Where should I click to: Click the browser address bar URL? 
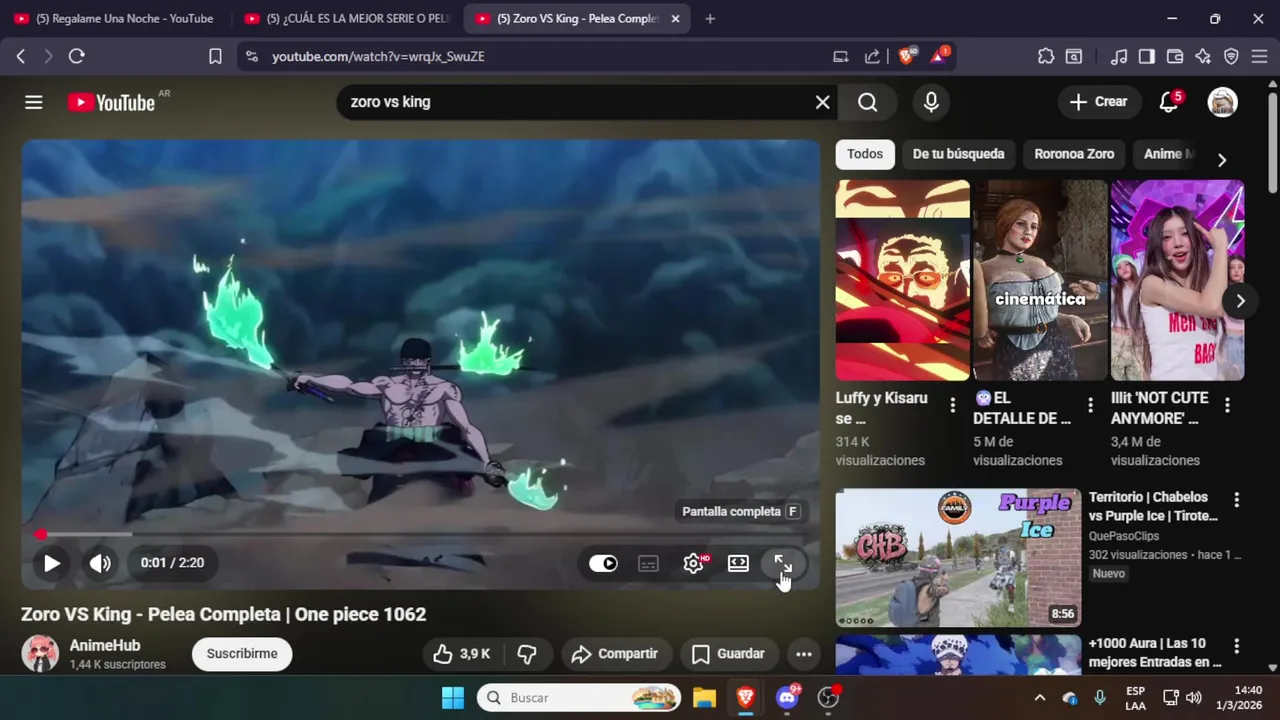[x=378, y=57]
